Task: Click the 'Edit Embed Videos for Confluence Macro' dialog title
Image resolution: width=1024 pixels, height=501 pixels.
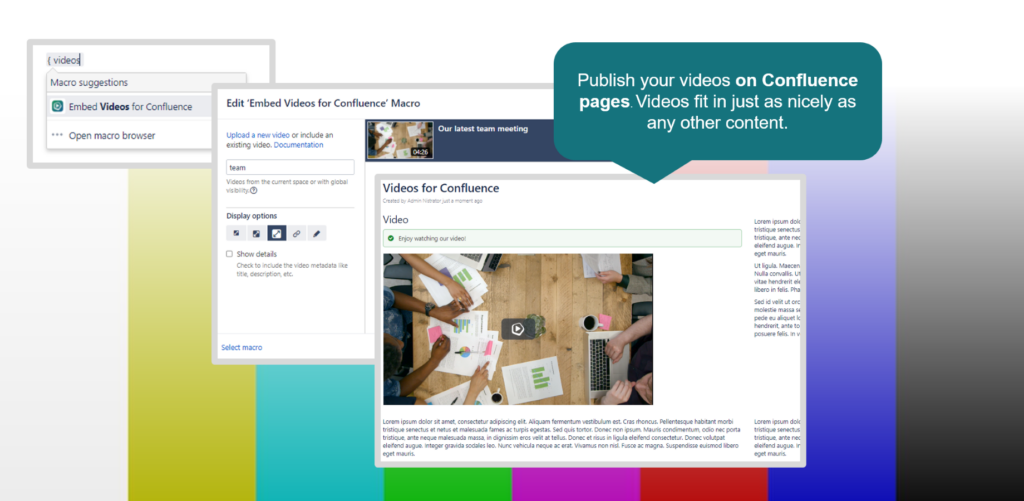Action: 323,103
